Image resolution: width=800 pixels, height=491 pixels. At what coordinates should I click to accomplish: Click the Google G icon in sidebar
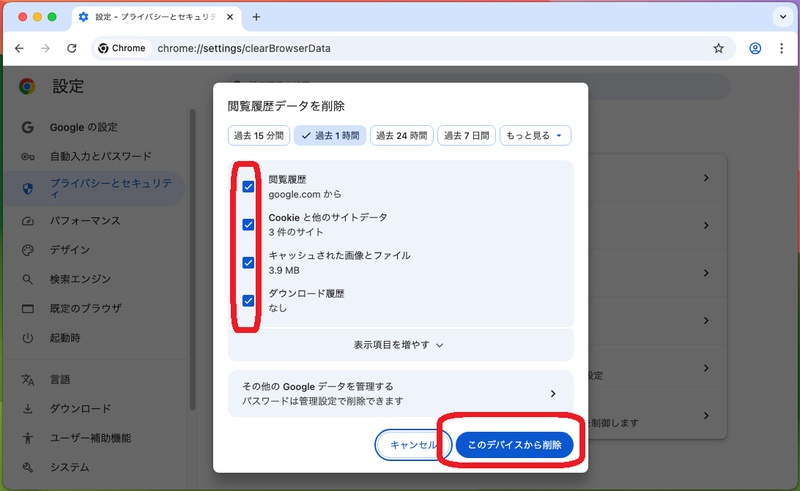[28, 127]
